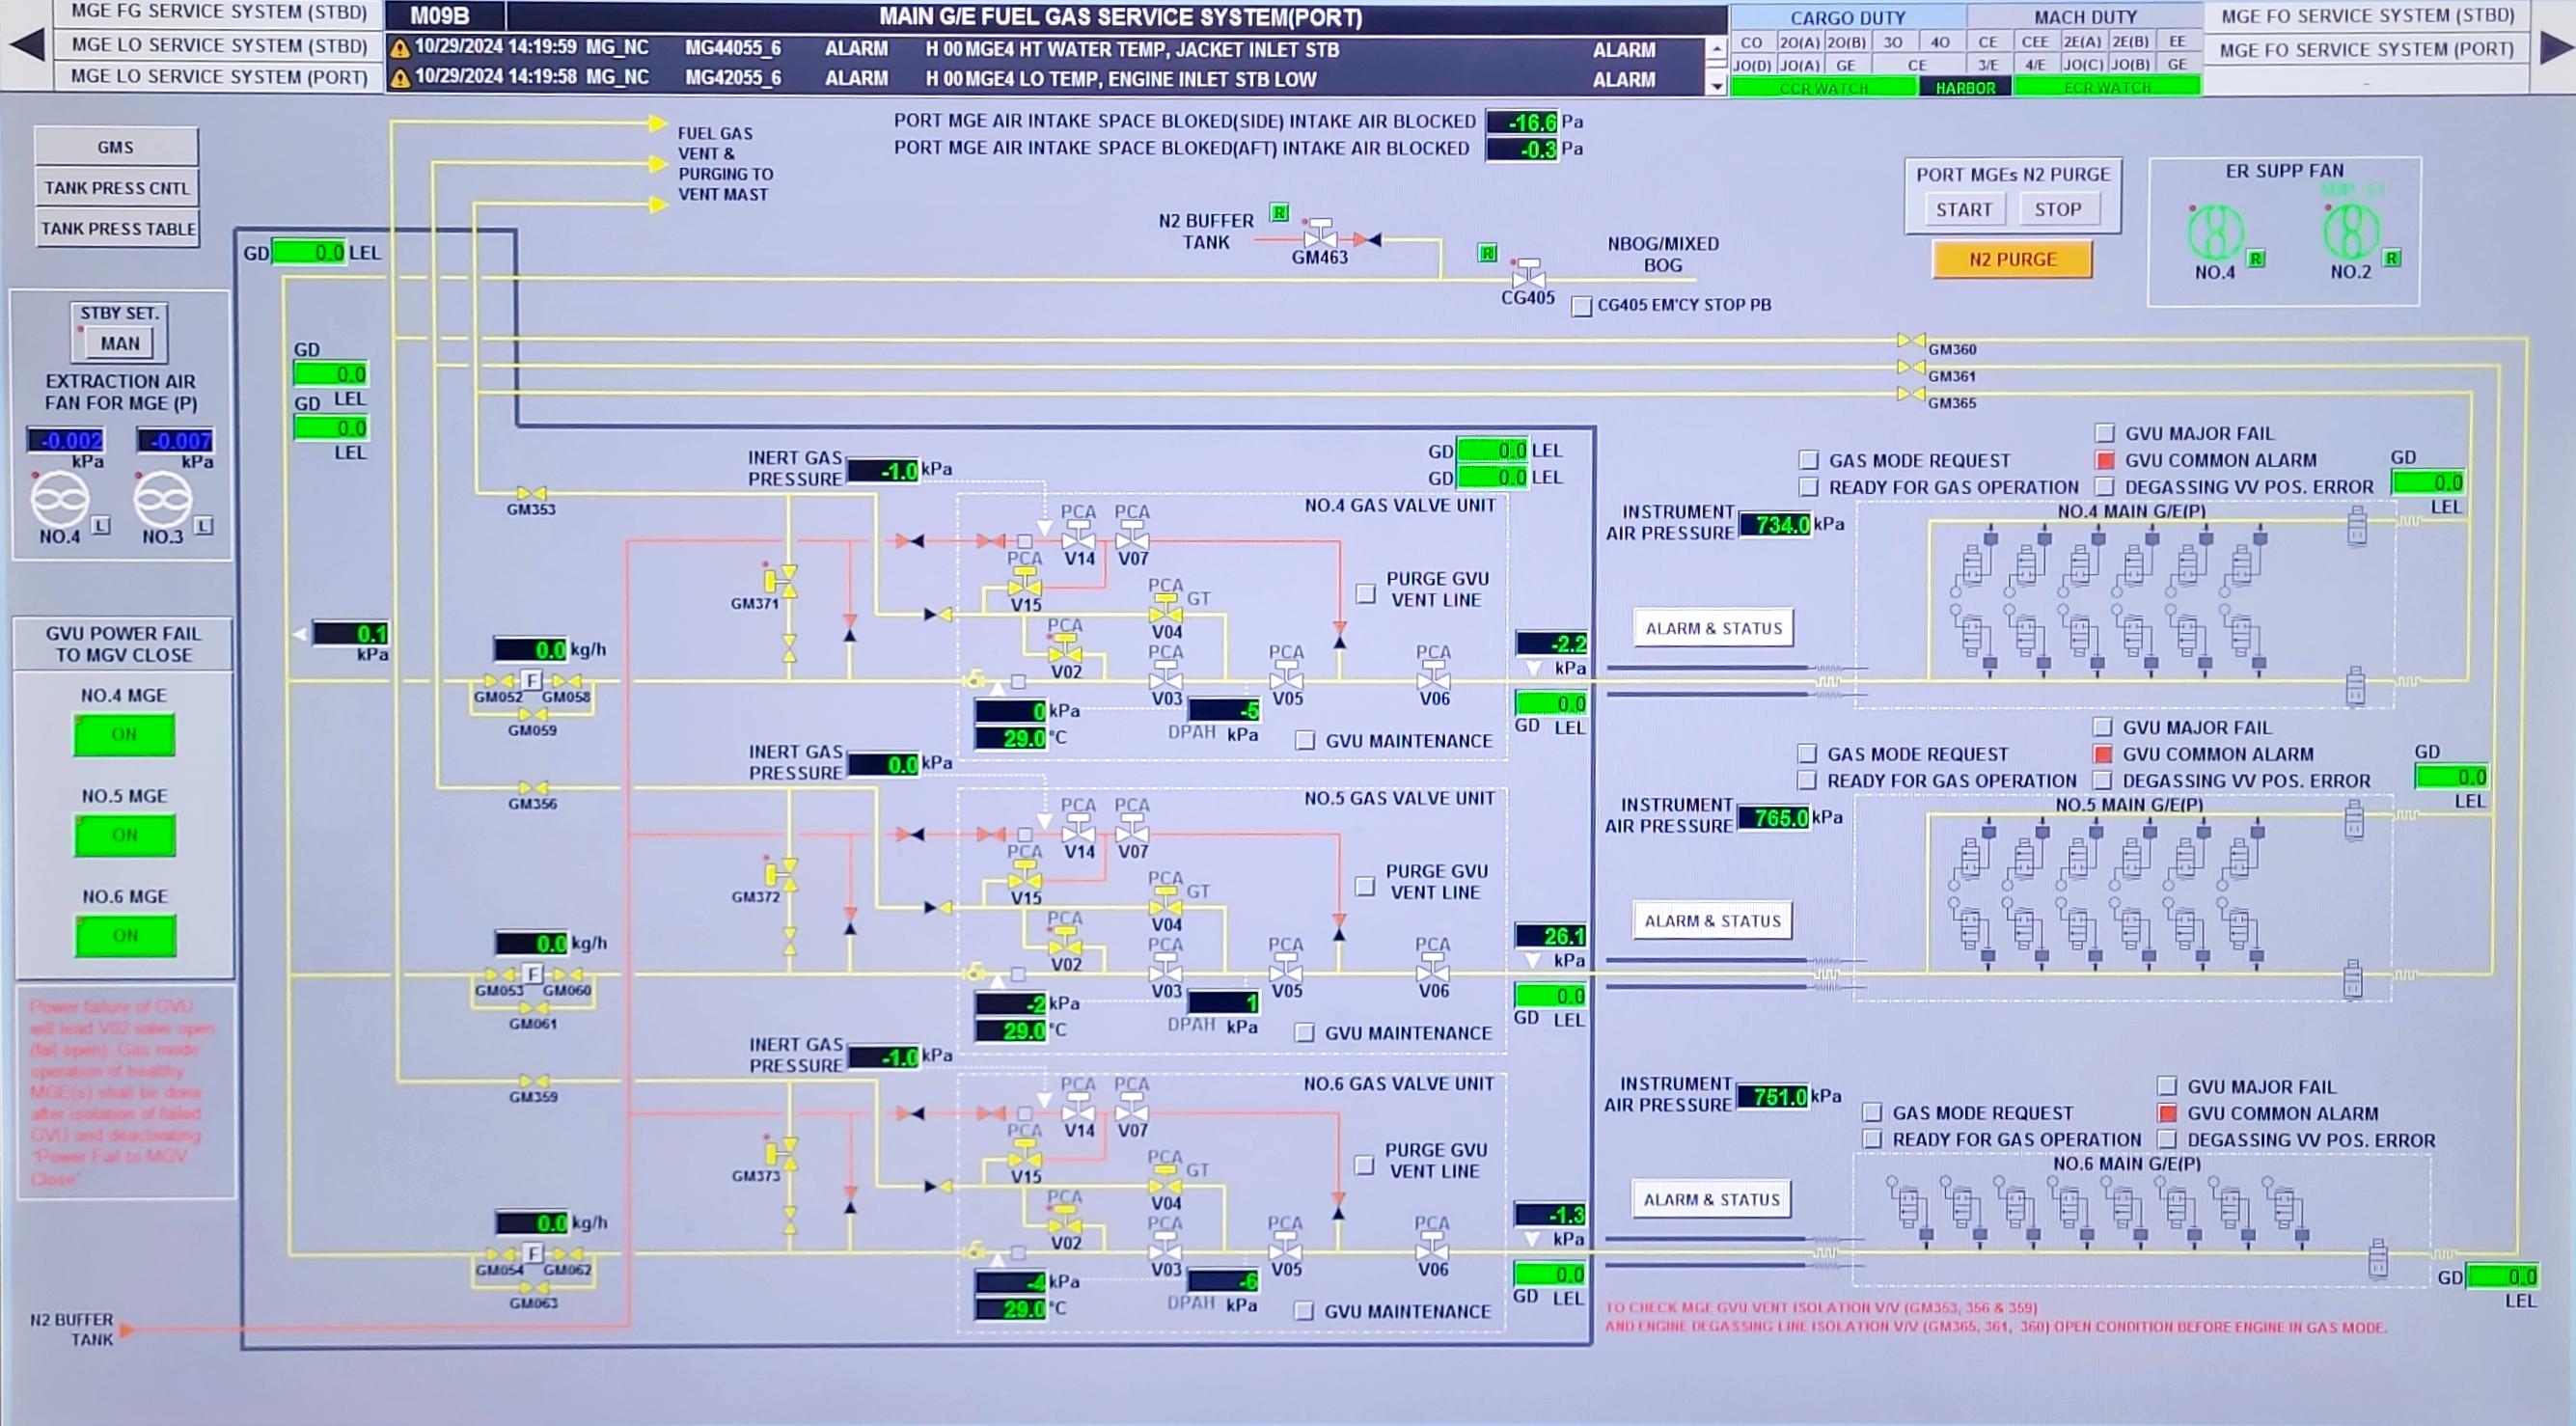The height and width of the screenshot is (1426, 2576).
Task: Click the previous page left arrow
Action: 27,45
